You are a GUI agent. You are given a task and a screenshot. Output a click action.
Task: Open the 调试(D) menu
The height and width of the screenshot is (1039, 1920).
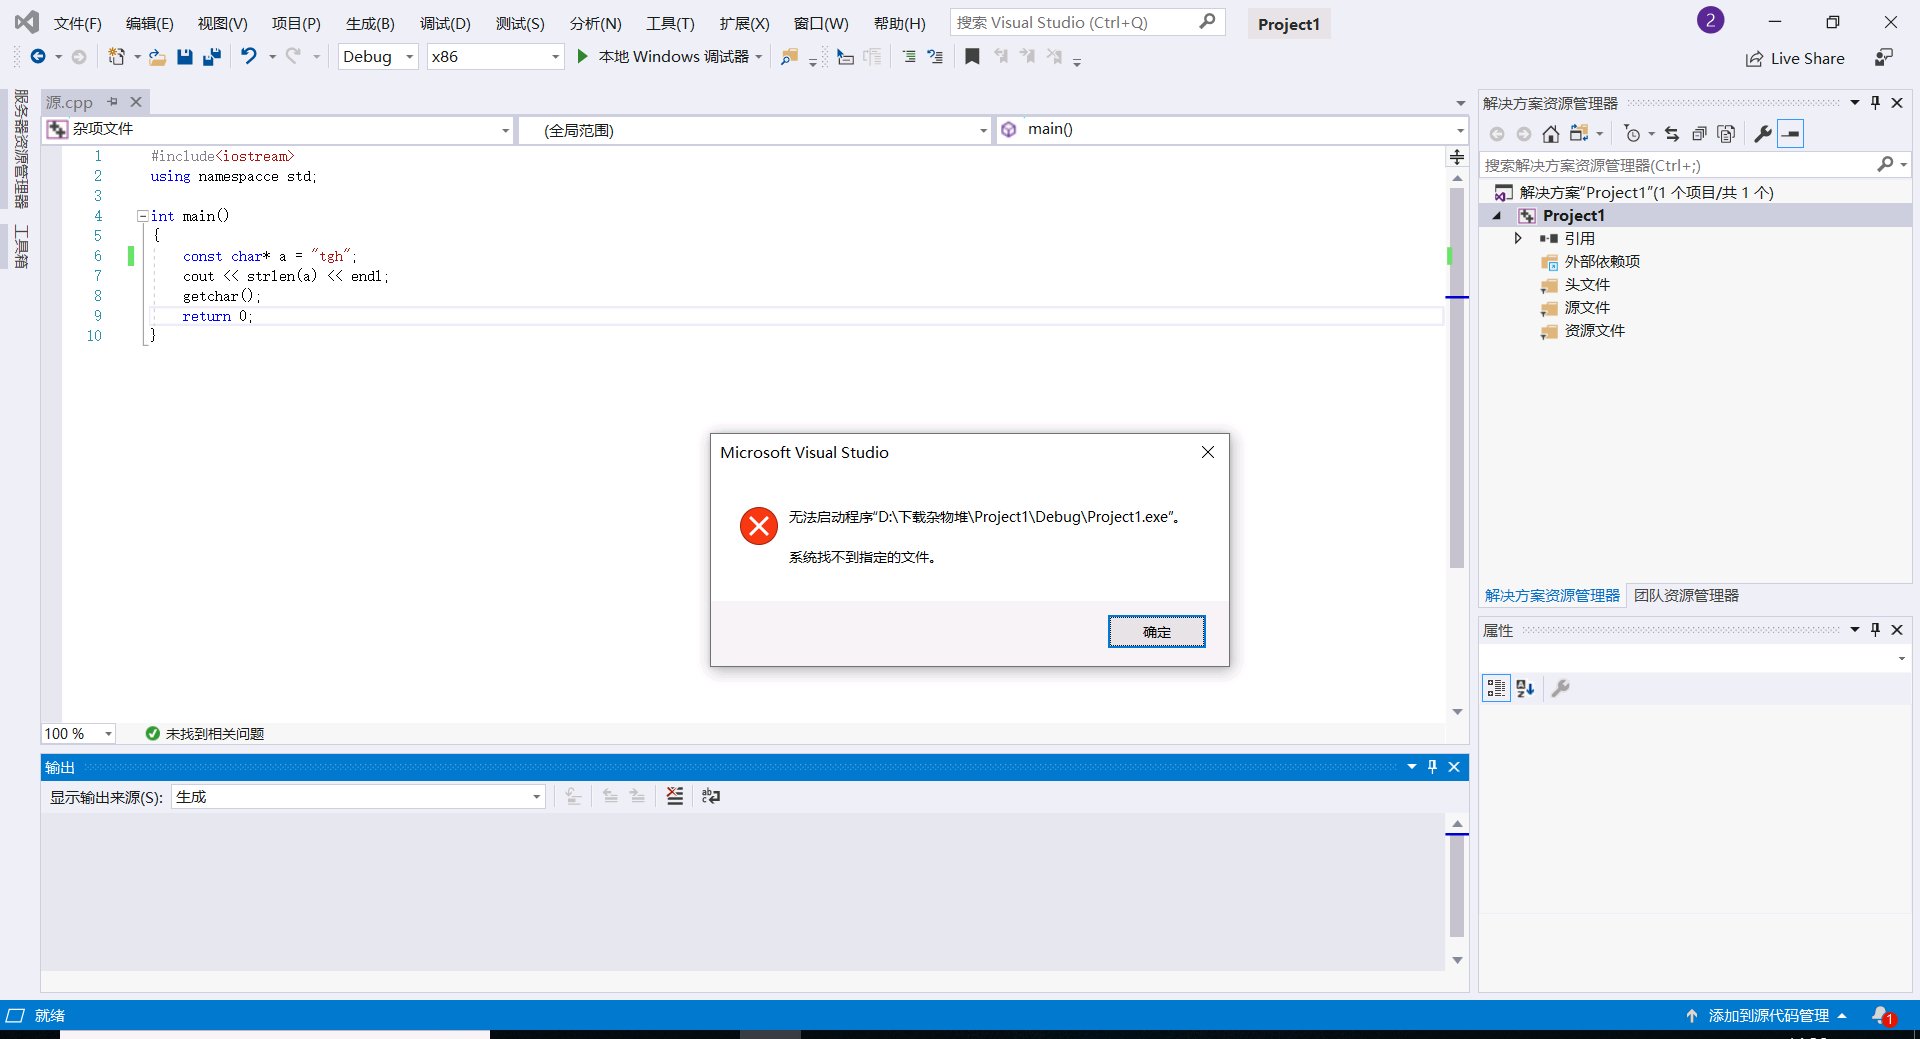(x=445, y=23)
